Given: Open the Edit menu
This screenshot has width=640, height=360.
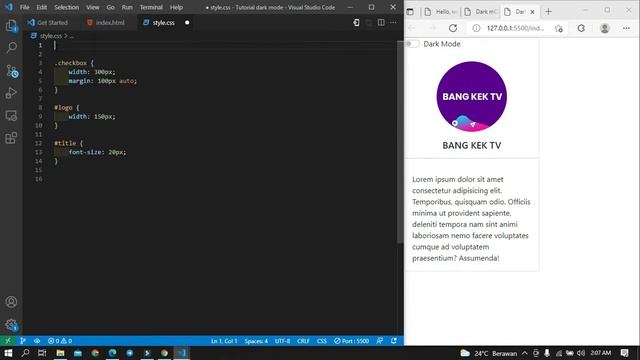Looking at the screenshot, I should point(42,7).
